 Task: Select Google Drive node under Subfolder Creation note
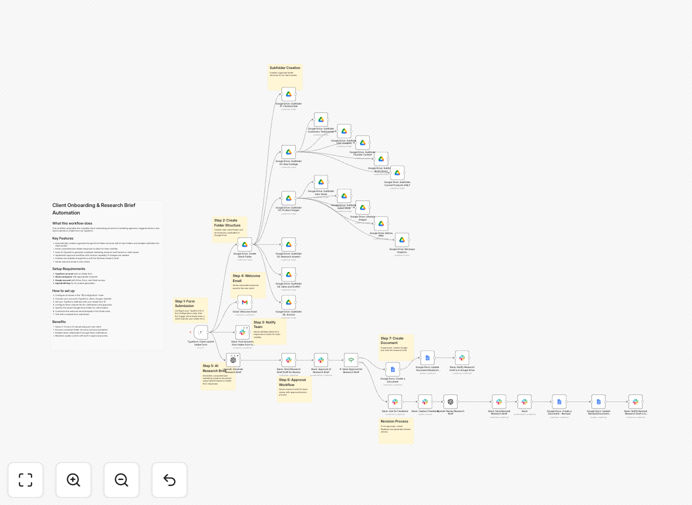289,94
